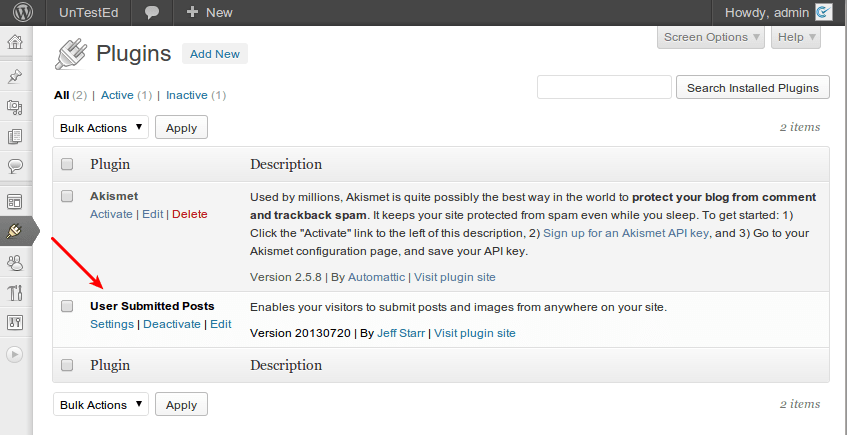Image resolution: width=847 pixels, height=435 pixels.
Task: Open the Automattic author link
Action: pyautogui.click(x=377, y=277)
